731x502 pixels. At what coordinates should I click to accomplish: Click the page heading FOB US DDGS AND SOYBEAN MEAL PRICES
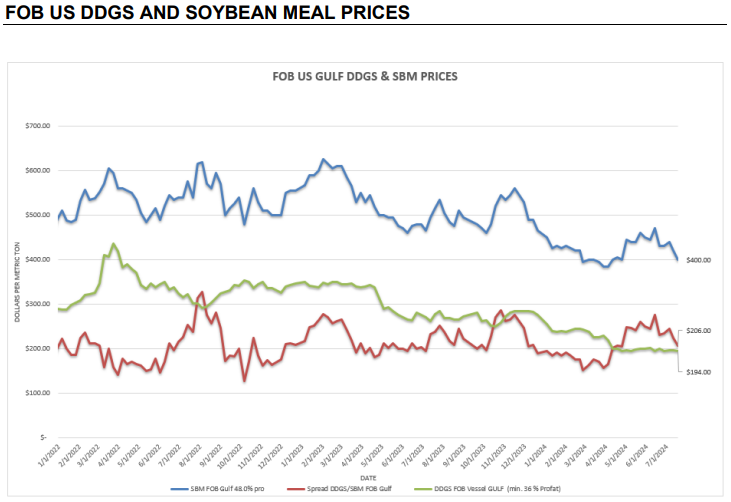[207, 13]
